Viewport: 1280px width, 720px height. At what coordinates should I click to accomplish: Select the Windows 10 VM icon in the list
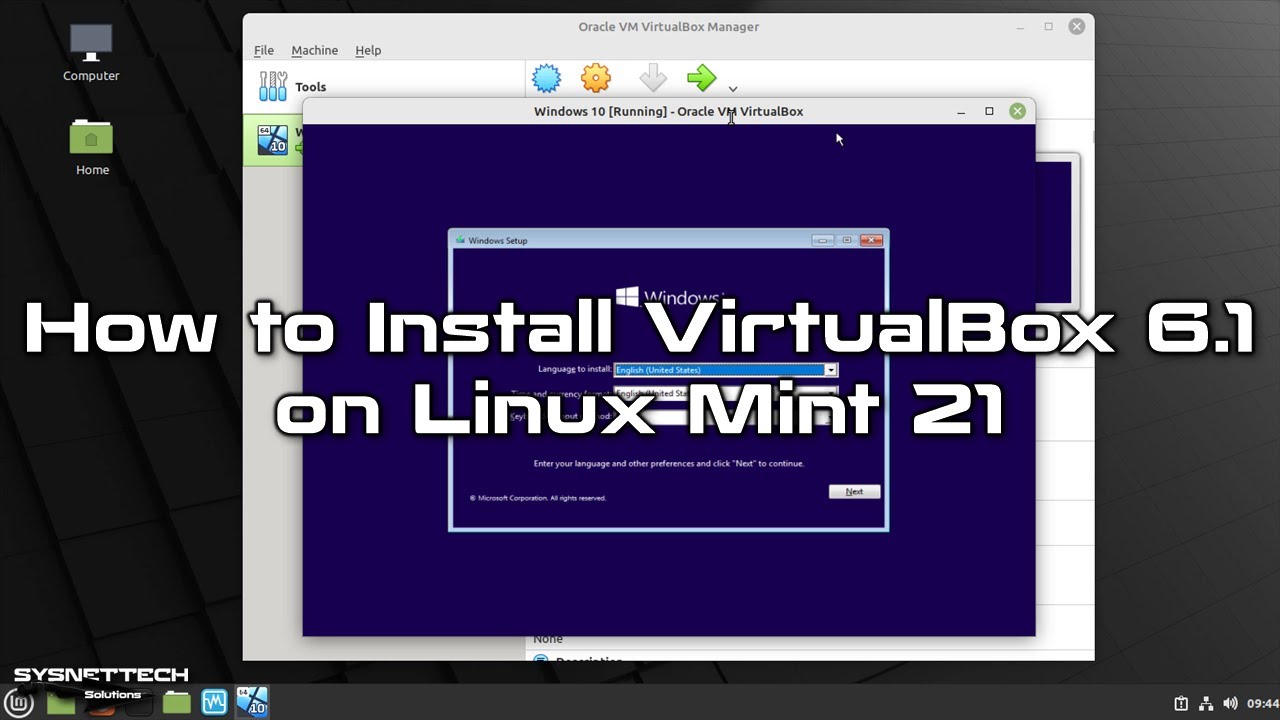click(x=272, y=140)
